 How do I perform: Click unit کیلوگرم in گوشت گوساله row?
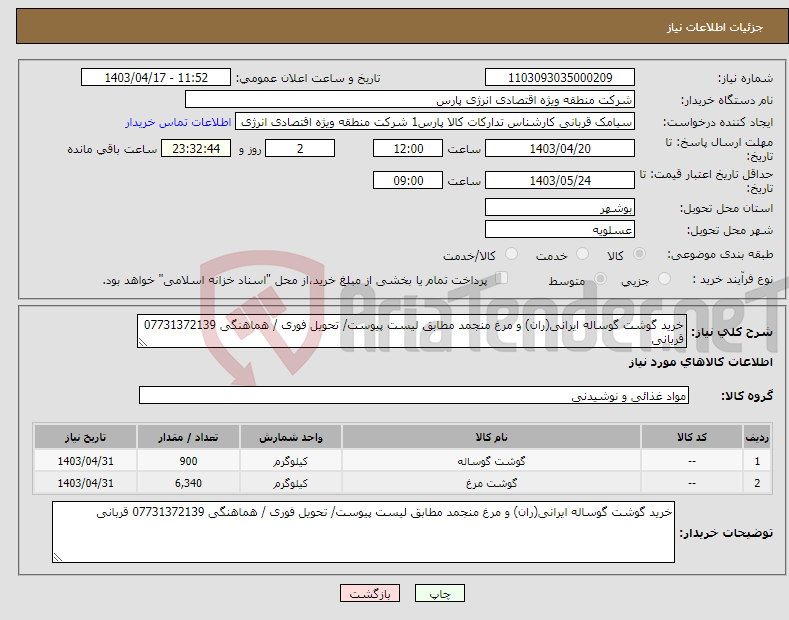click(291, 461)
